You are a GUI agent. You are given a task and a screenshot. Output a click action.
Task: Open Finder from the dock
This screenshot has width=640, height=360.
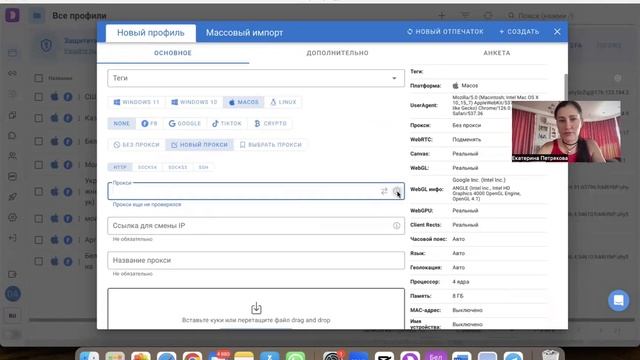[x=89, y=356]
